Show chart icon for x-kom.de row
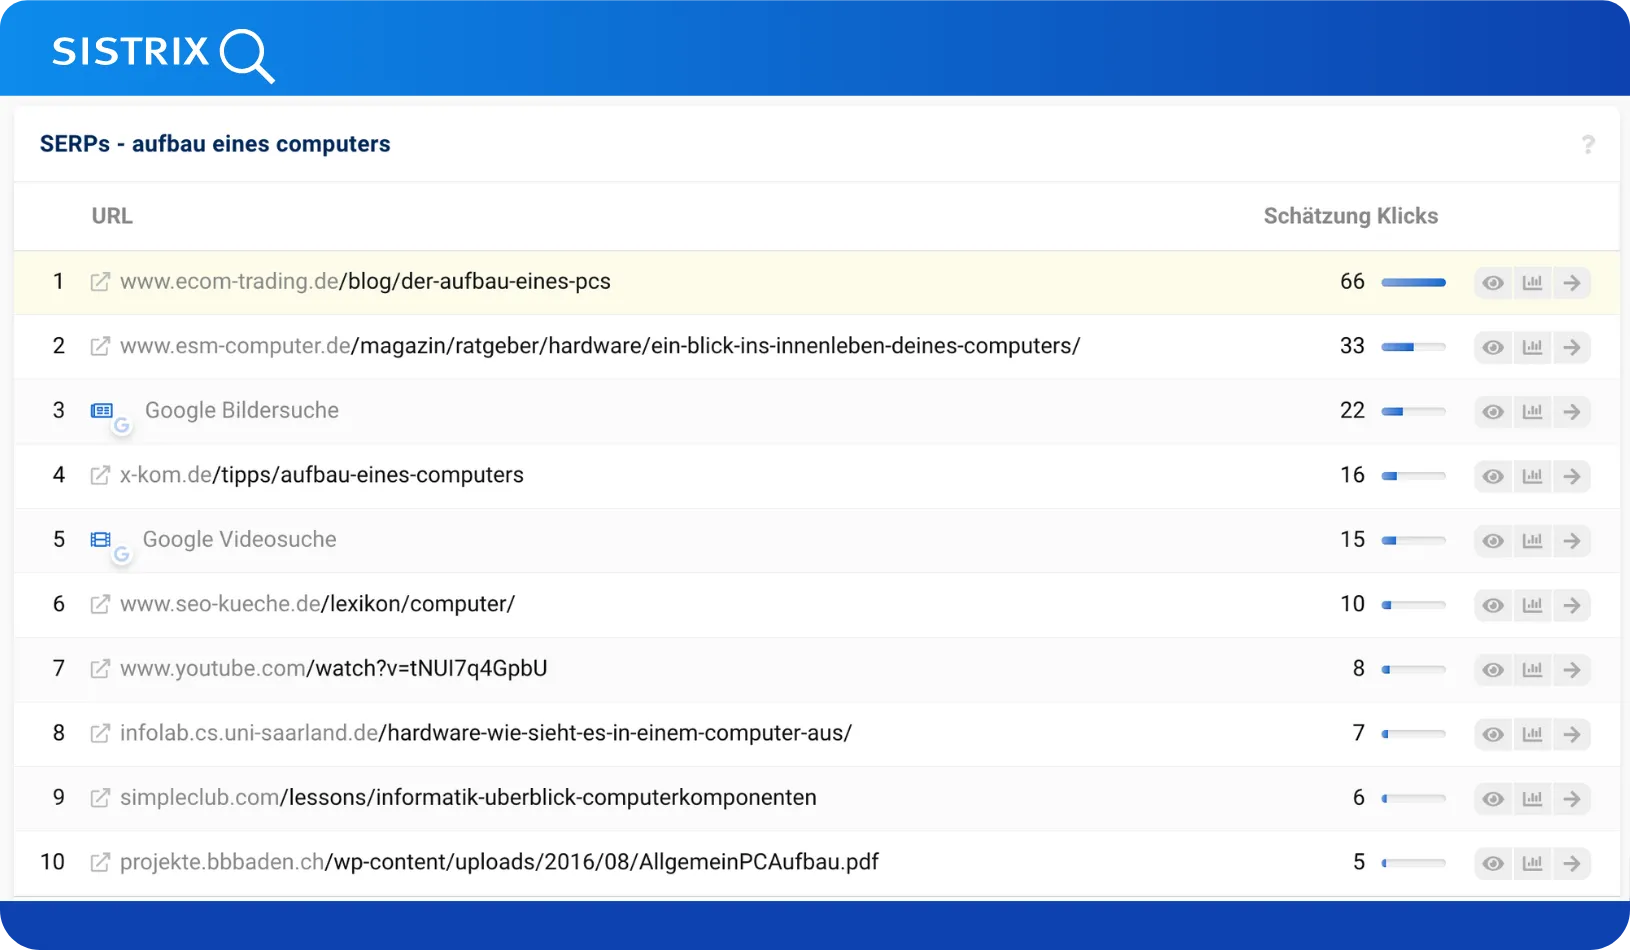 point(1532,476)
